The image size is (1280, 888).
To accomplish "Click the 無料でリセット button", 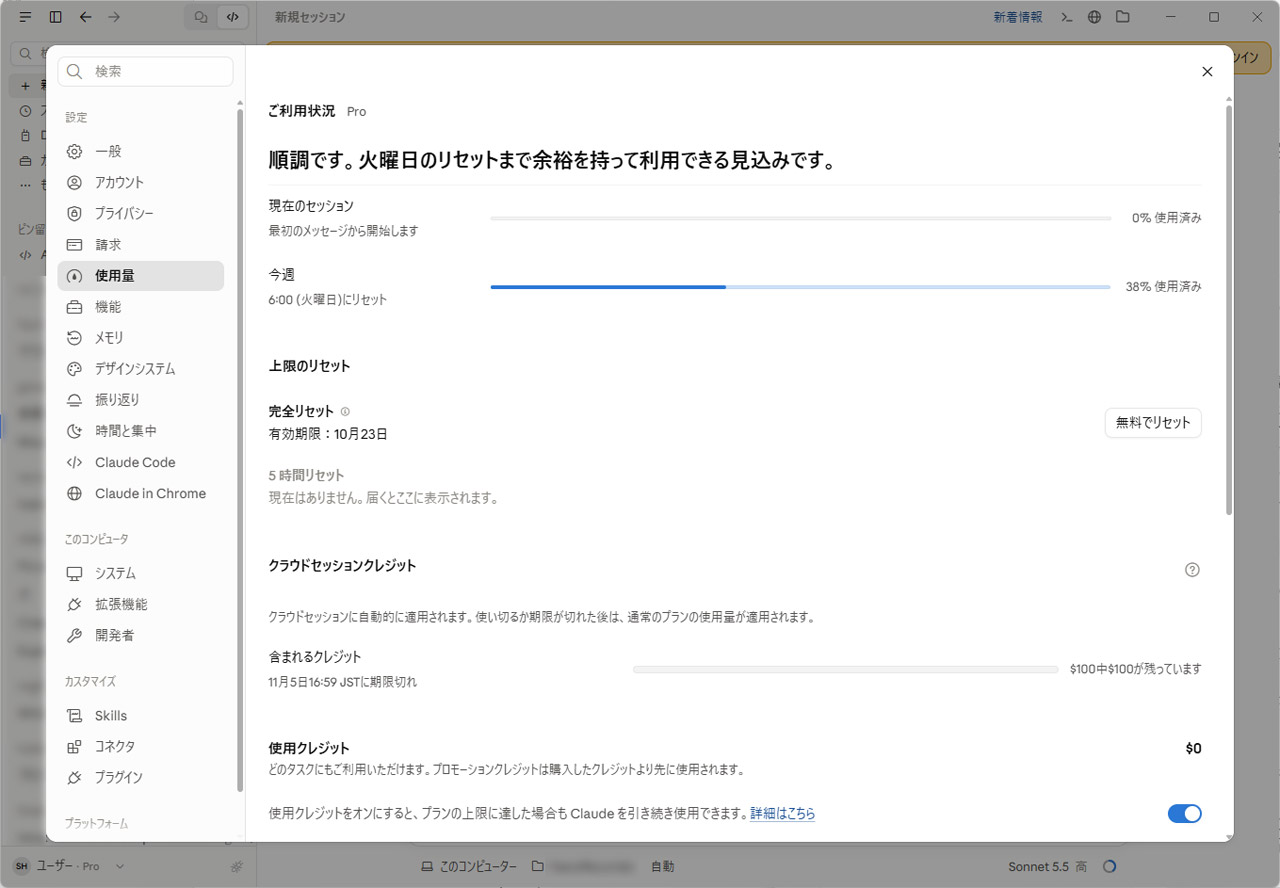I will [x=1153, y=423].
